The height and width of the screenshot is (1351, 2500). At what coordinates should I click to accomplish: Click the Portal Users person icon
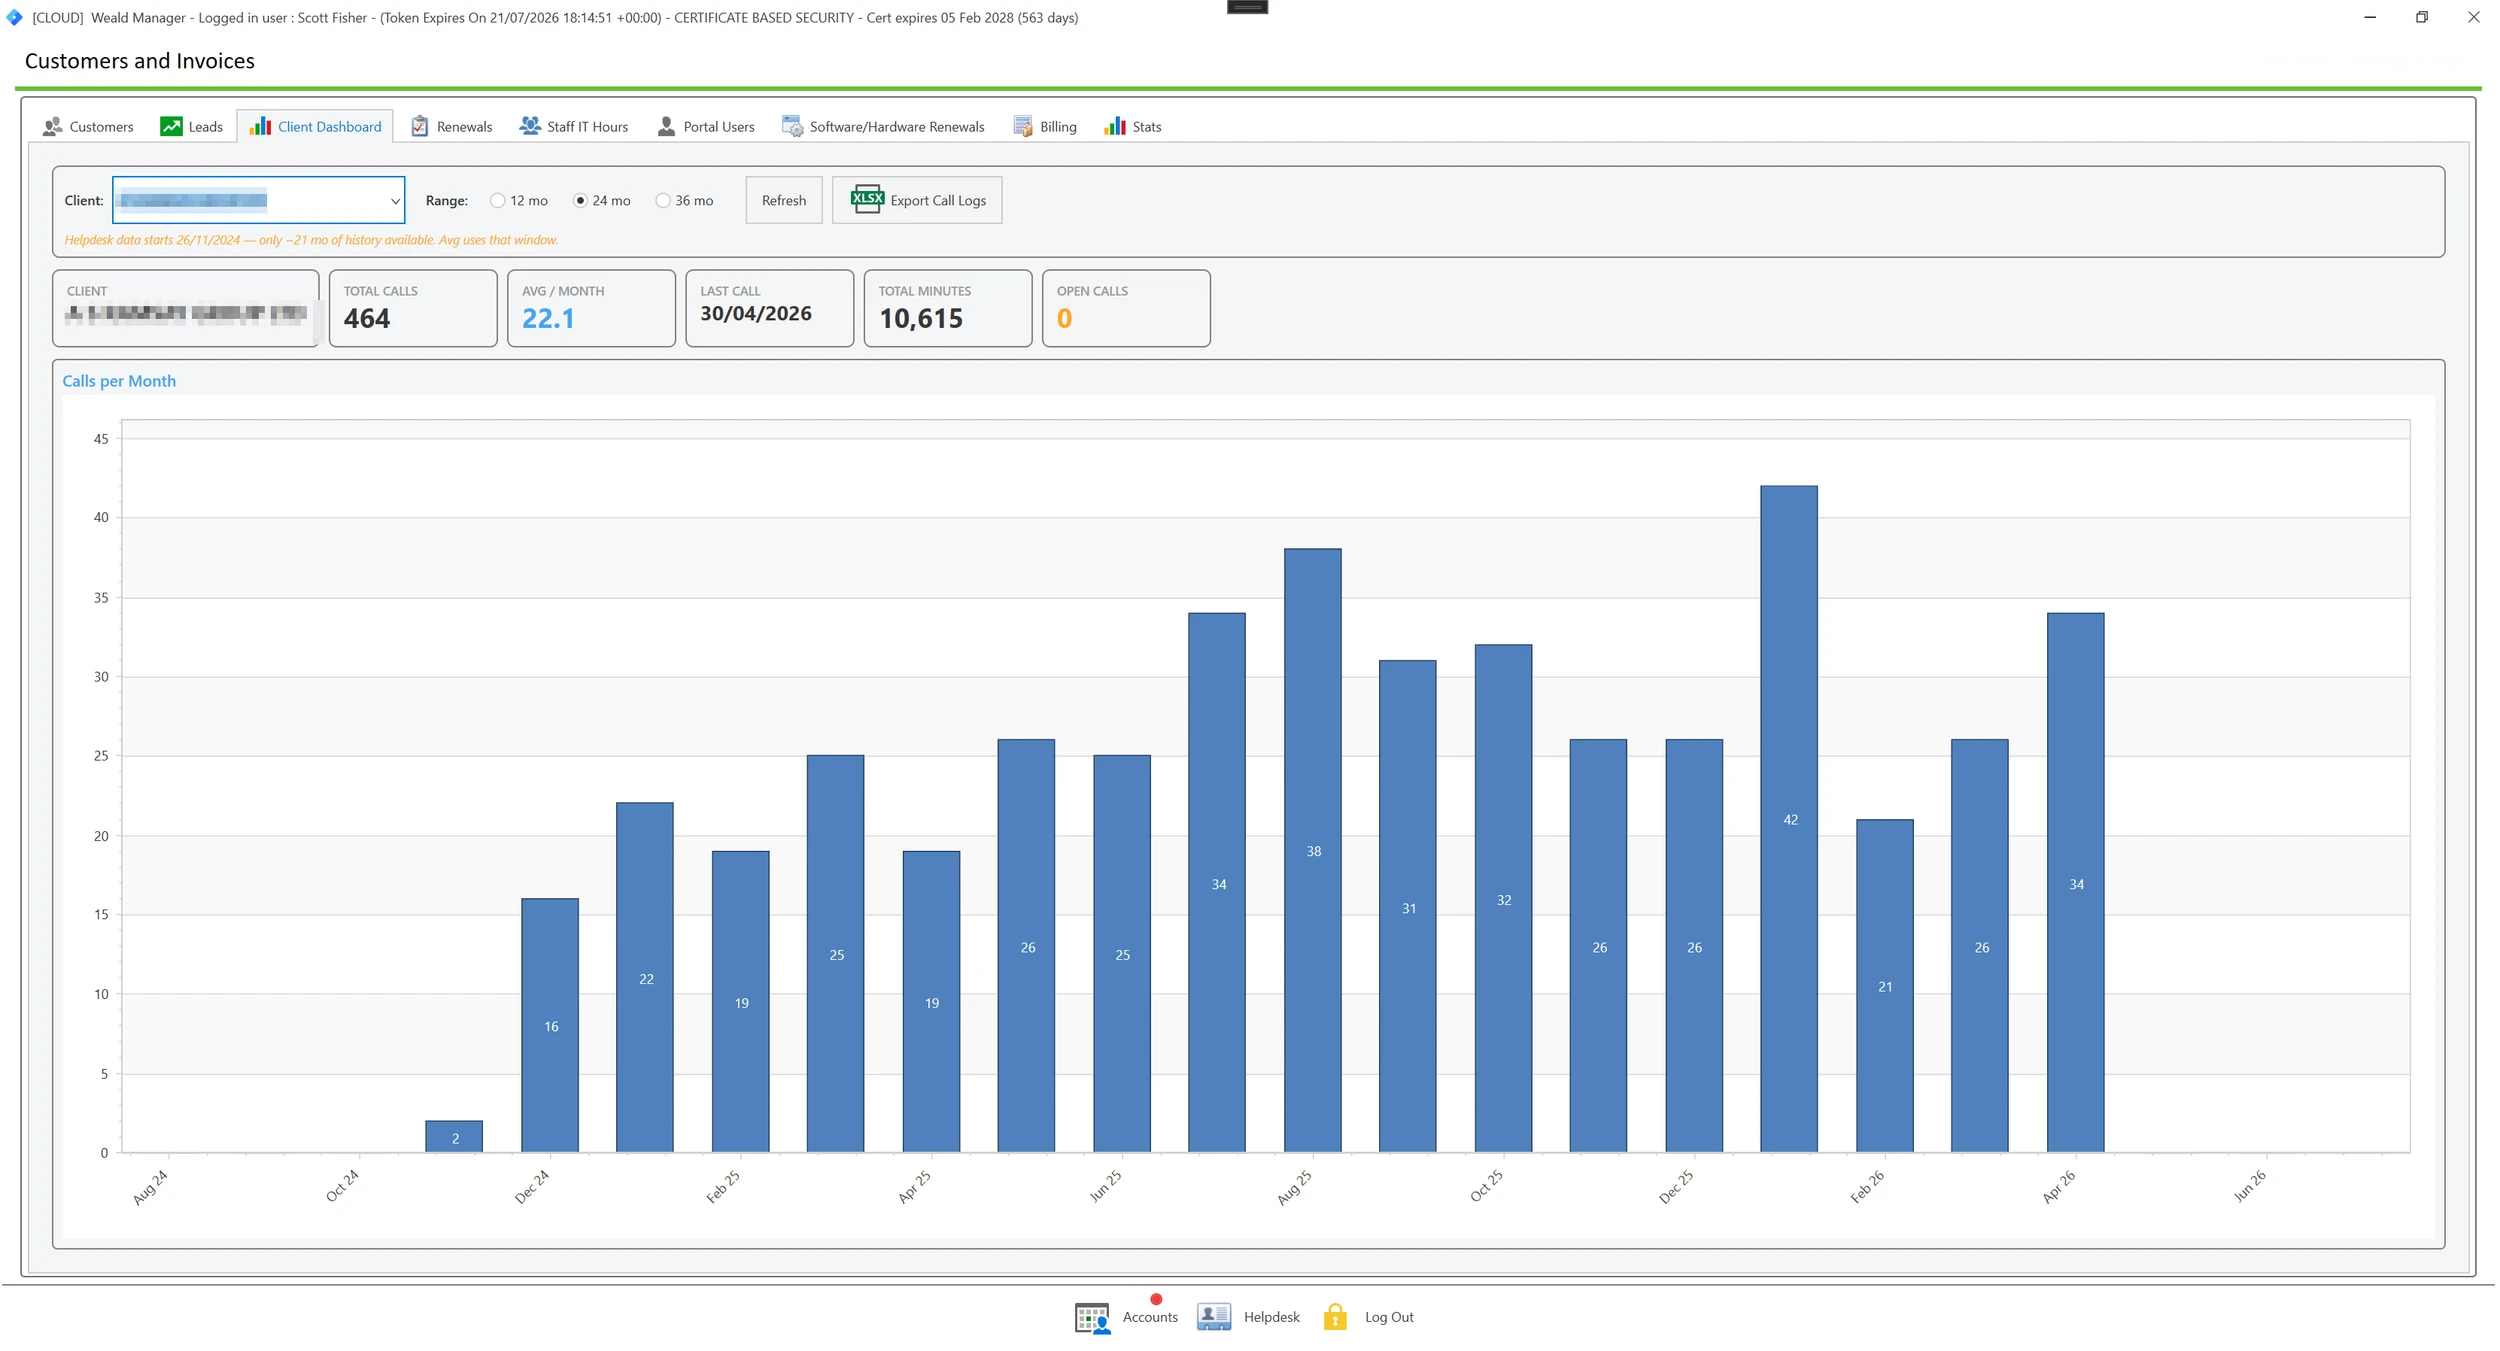(667, 127)
